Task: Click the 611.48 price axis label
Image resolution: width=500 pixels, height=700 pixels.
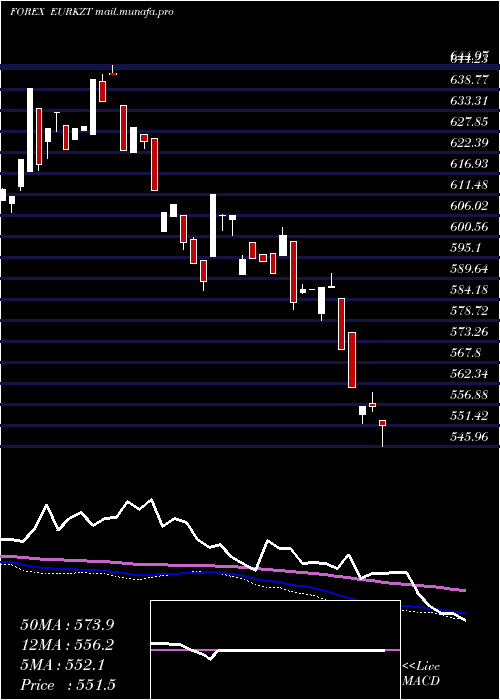Action: pyautogui.click(x=468, y=185)
